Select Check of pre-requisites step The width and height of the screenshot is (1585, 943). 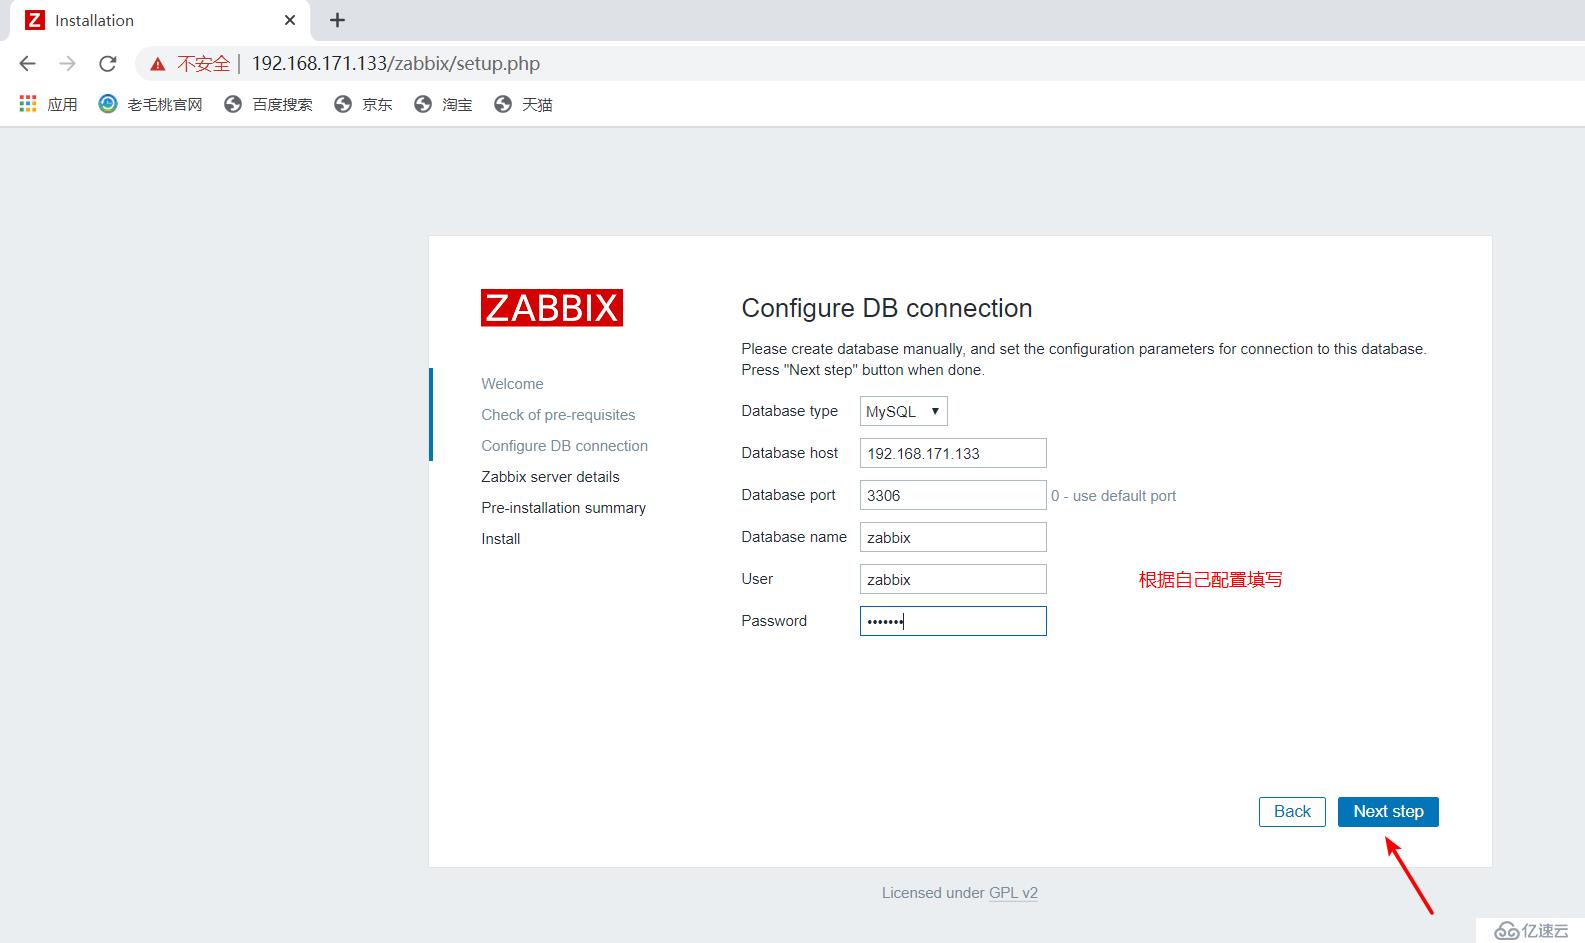pyautogui.click(x=558, y=415)
